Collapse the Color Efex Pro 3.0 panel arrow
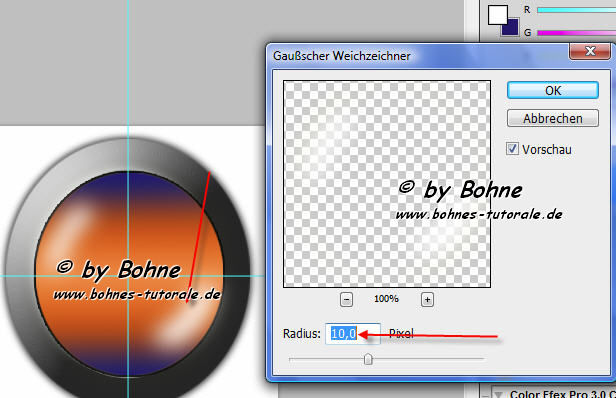Image resolution: width=616 pixels, height=398 pixels. 499,394
